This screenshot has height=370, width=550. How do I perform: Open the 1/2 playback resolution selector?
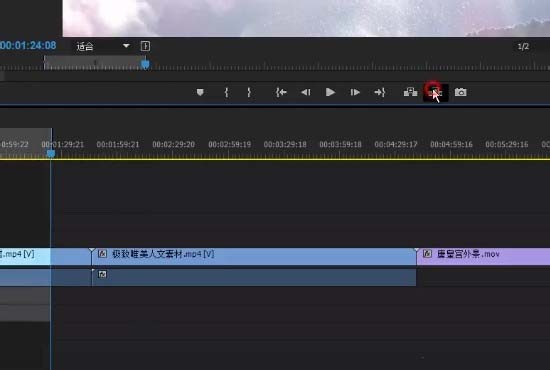coord(523,46)
